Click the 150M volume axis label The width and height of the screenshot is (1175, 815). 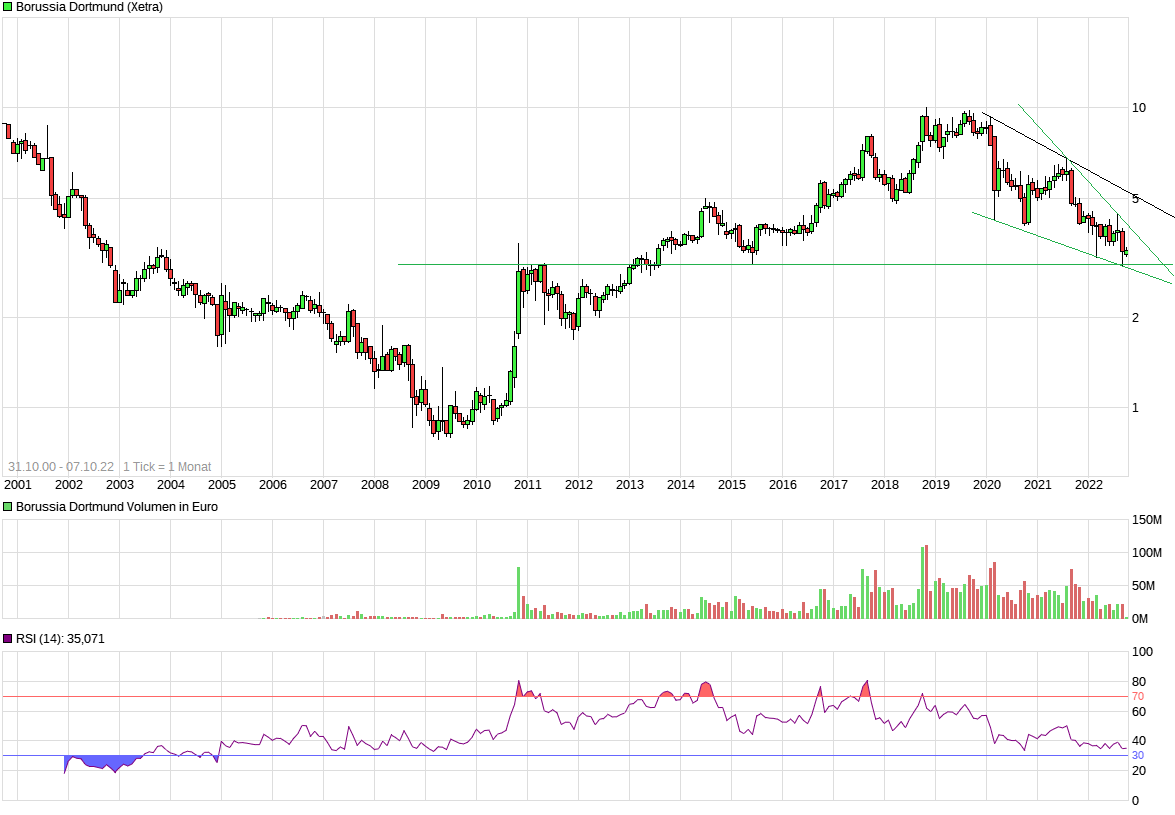point(1146,520)
